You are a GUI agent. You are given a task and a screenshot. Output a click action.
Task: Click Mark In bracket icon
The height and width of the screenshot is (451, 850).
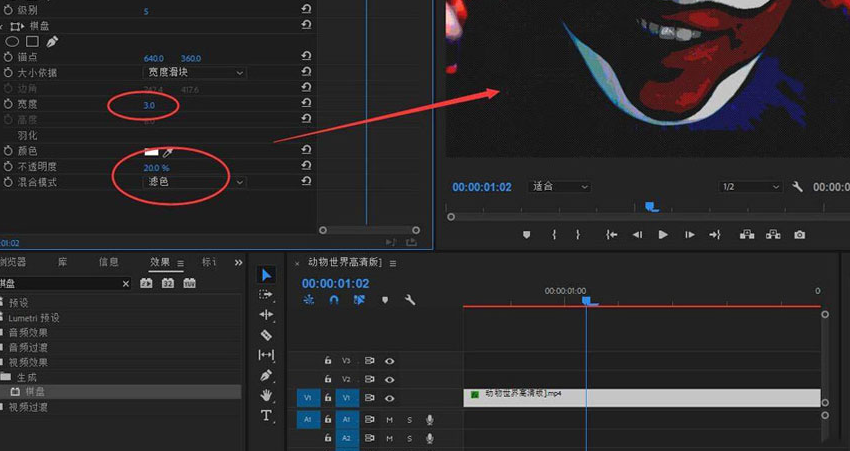pos(554,235)
